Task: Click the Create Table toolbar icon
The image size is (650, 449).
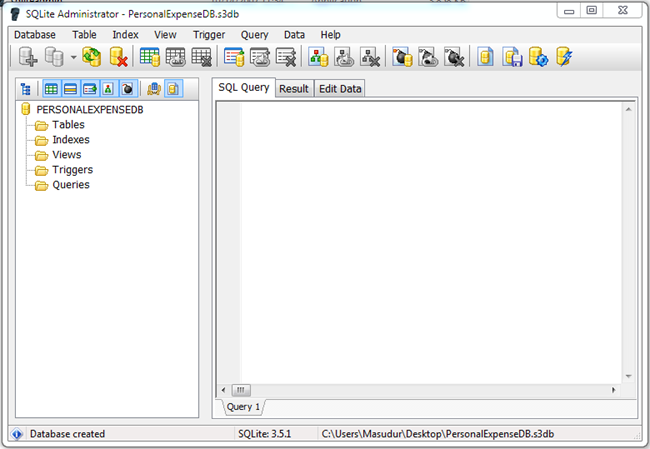Action: click(x=150, y=56)
